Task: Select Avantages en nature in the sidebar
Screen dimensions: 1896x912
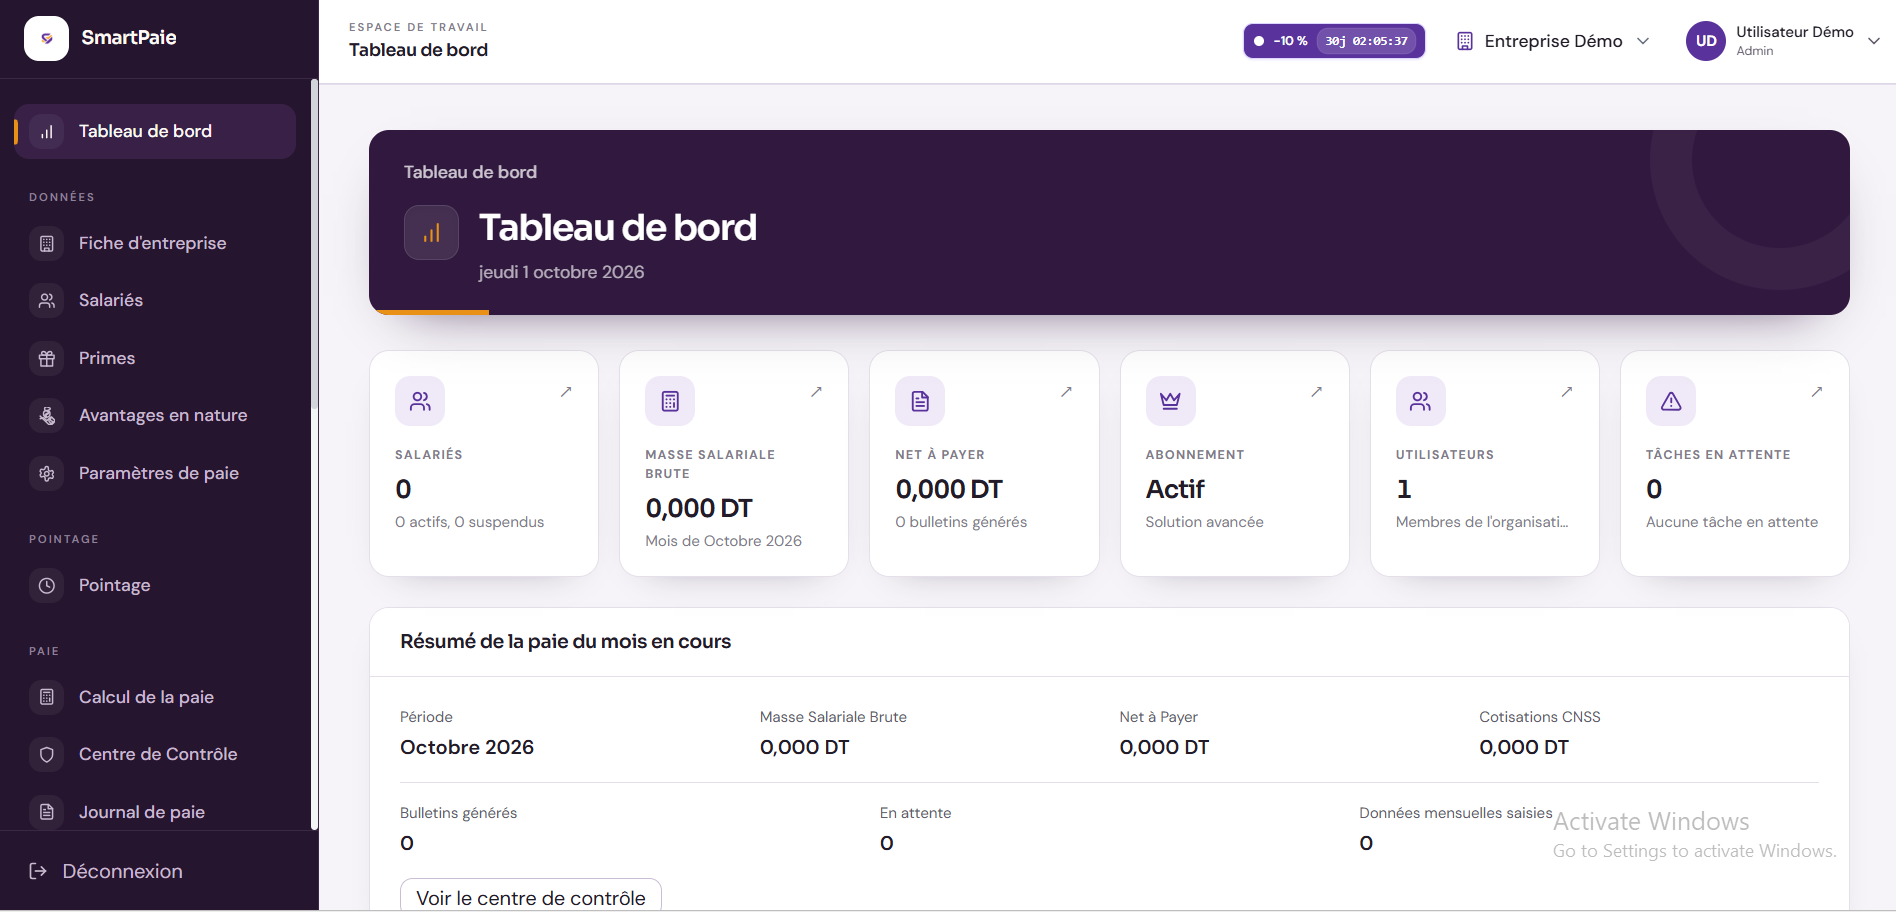Action: point(155,415)
